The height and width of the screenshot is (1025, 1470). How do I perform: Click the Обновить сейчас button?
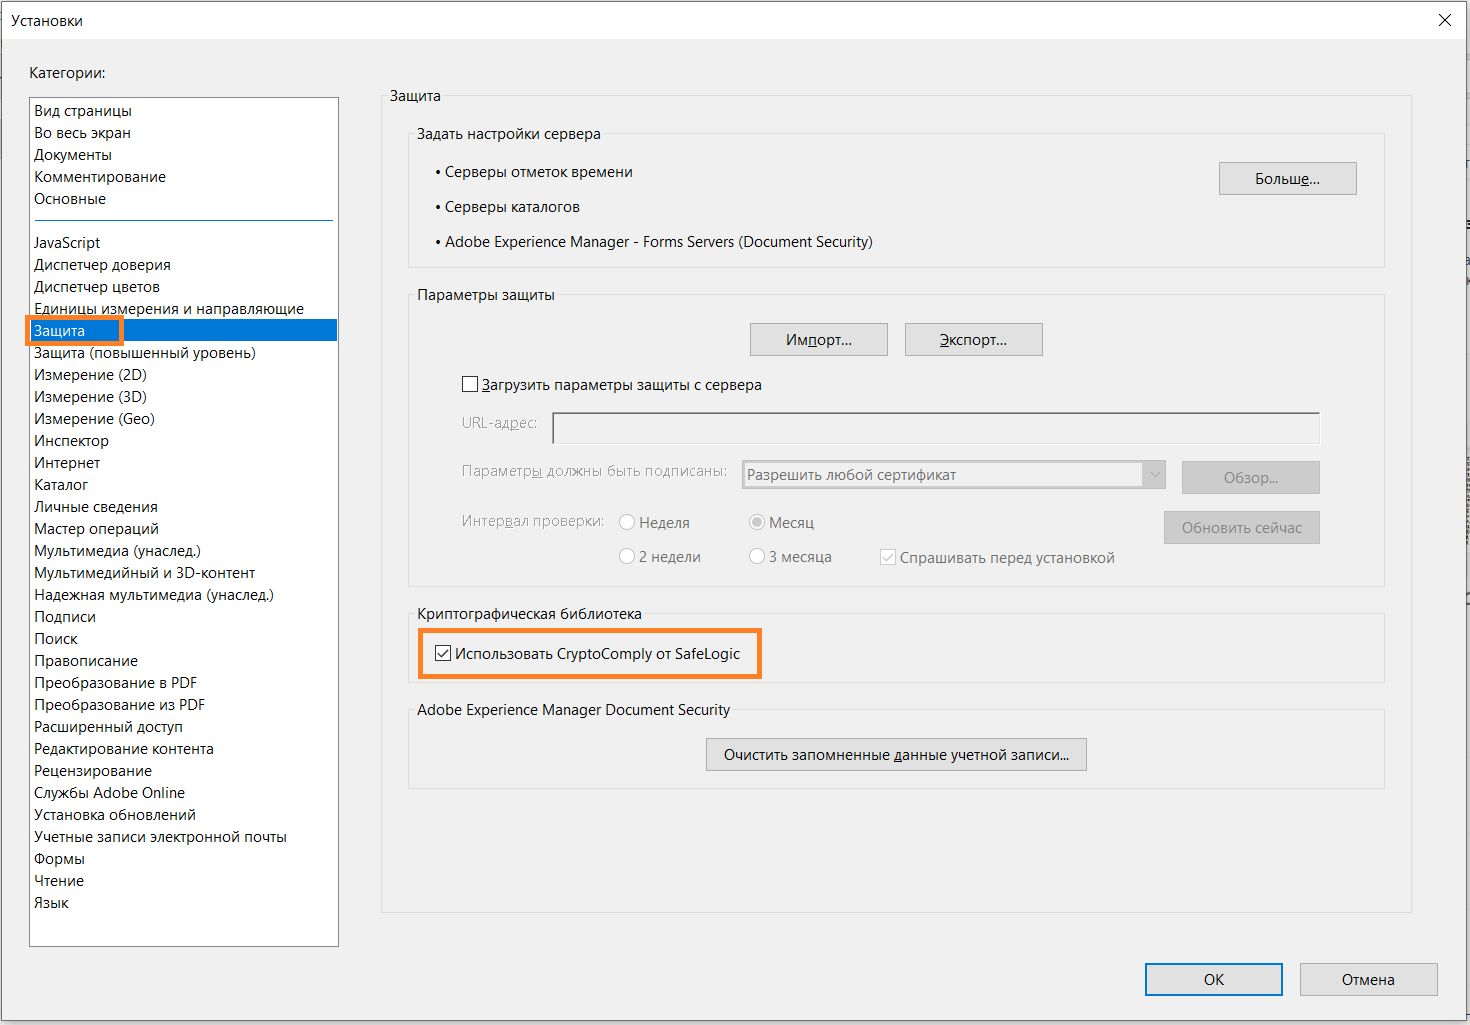point(1241,528)
